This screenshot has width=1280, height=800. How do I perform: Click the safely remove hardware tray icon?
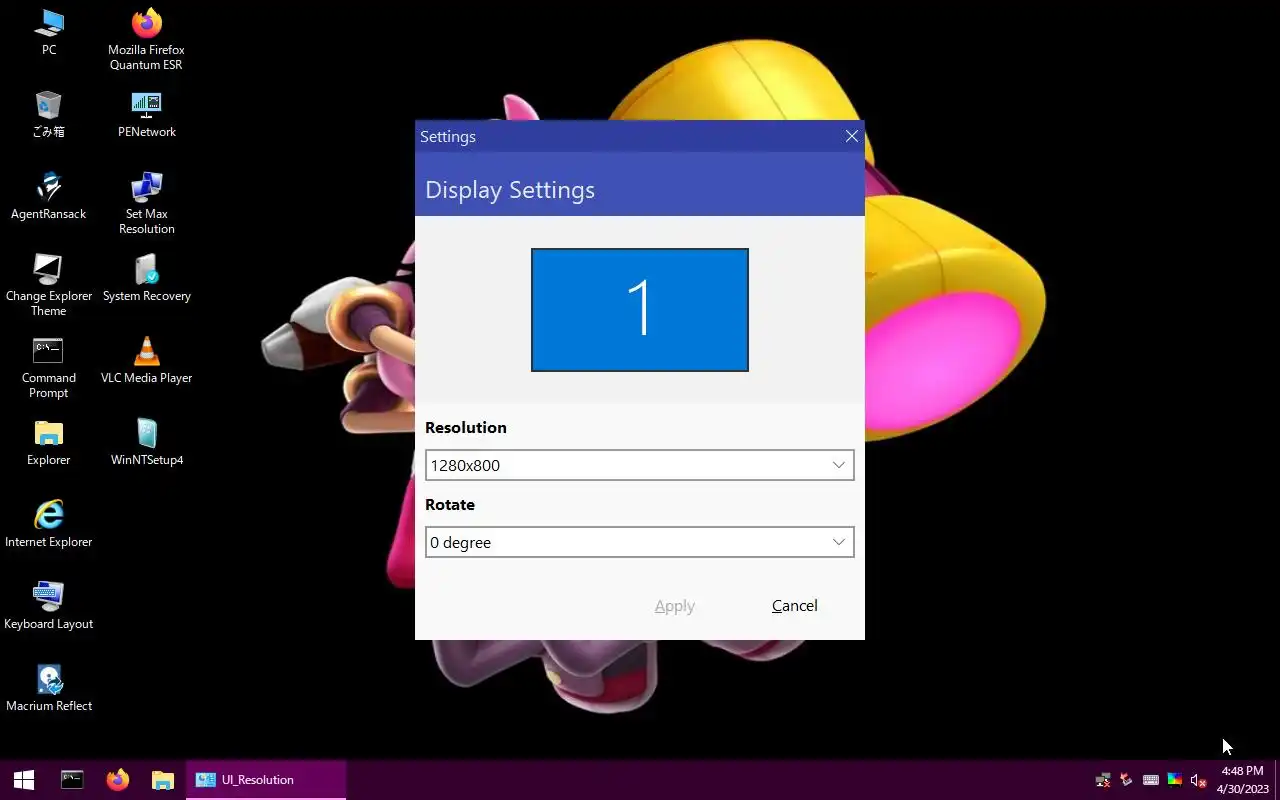click(1127, 780)
